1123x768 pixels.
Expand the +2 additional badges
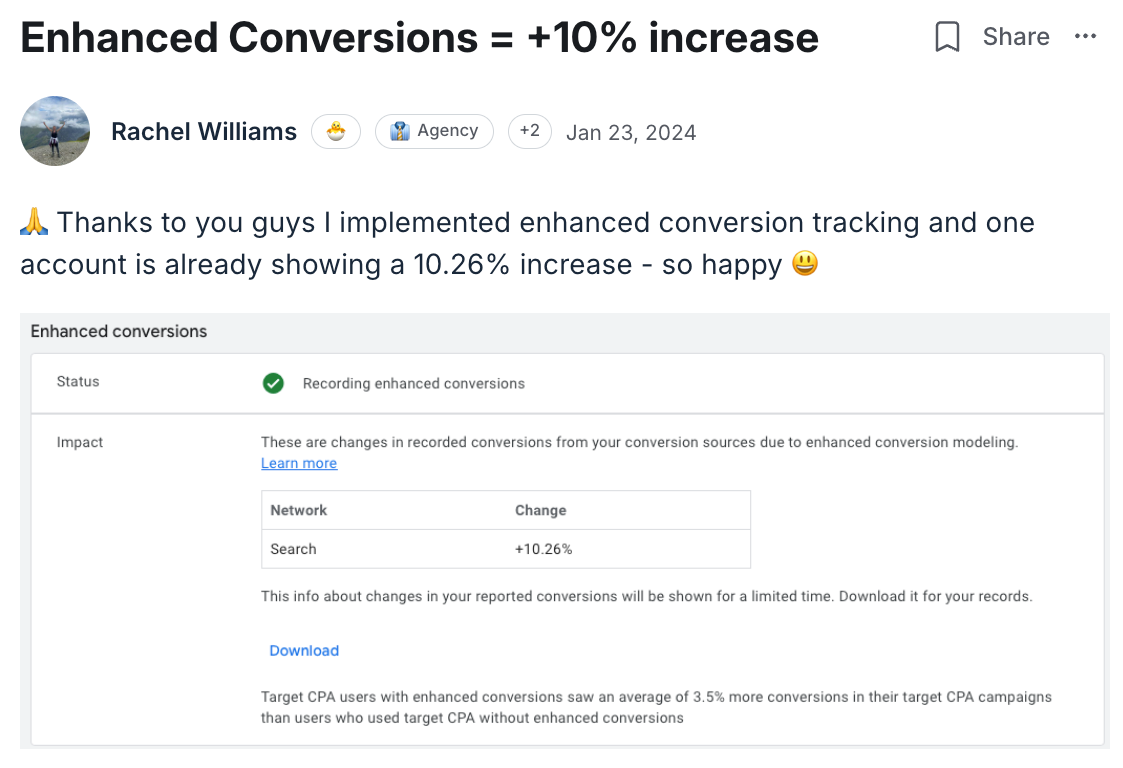coord(529,131)
